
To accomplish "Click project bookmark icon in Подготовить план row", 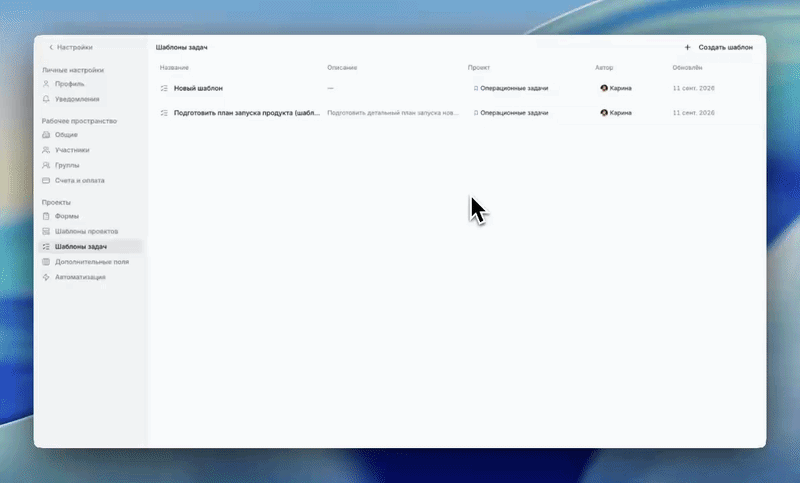I will (476, 113).
